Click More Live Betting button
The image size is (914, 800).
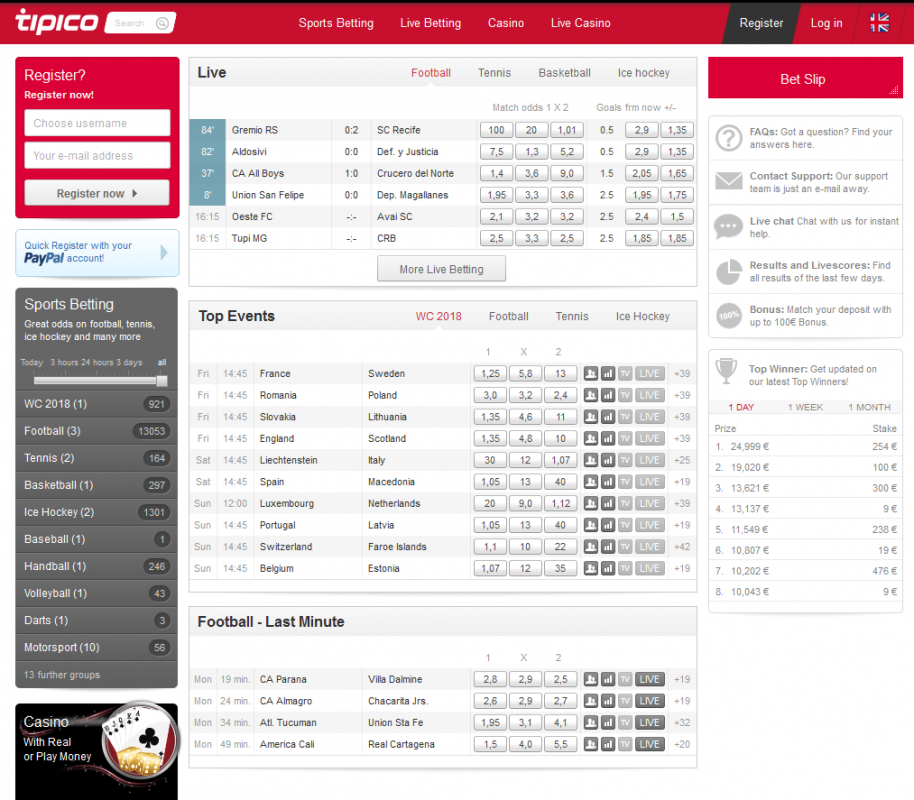click(x=441, y=269)
